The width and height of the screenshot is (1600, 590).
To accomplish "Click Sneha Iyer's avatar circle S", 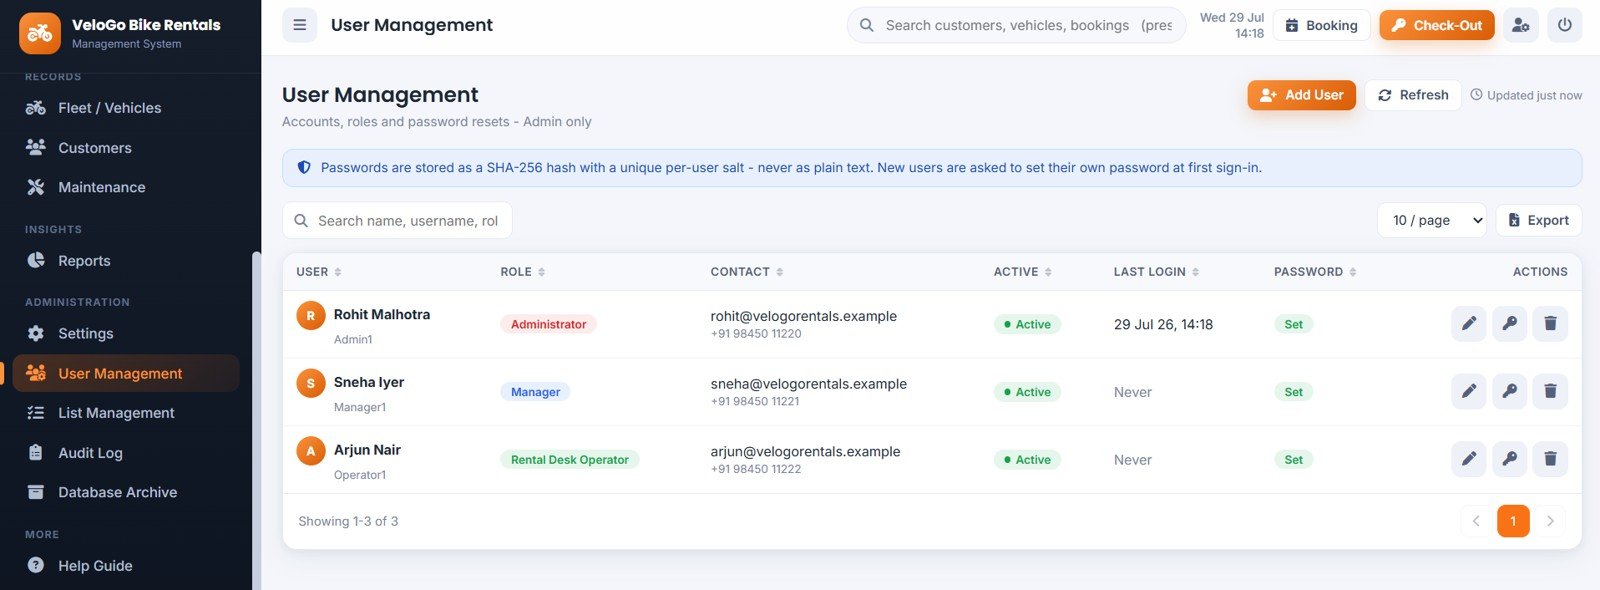I will [311, 383].
